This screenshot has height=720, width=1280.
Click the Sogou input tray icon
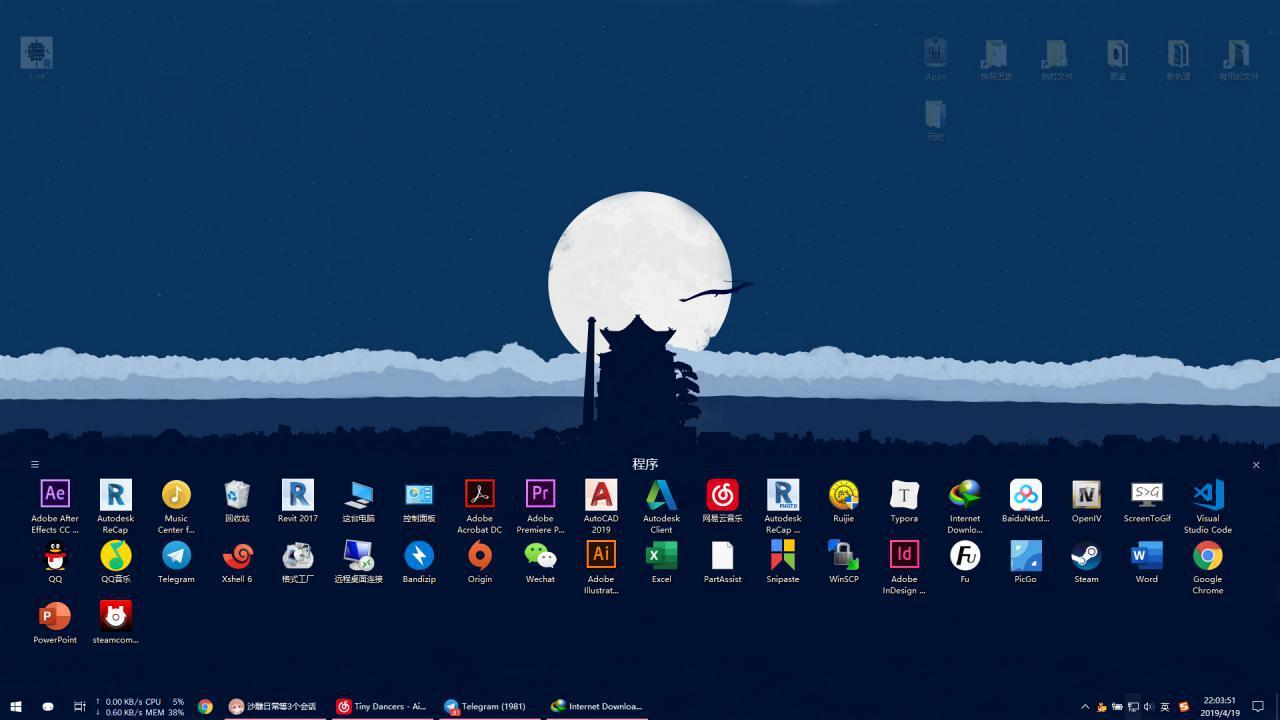[x=1184, y=706]
